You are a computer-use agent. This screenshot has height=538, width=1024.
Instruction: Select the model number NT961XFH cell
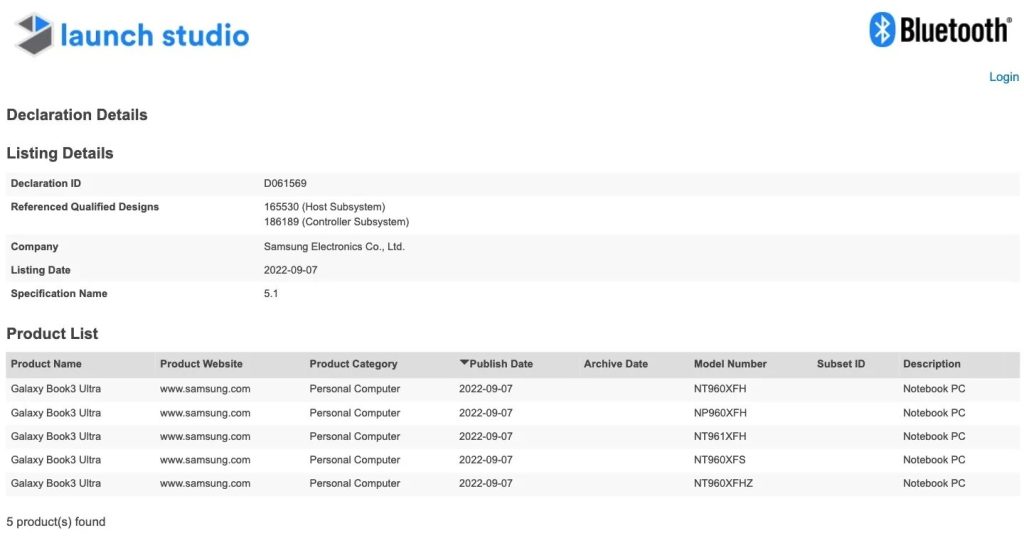point(720,436)
